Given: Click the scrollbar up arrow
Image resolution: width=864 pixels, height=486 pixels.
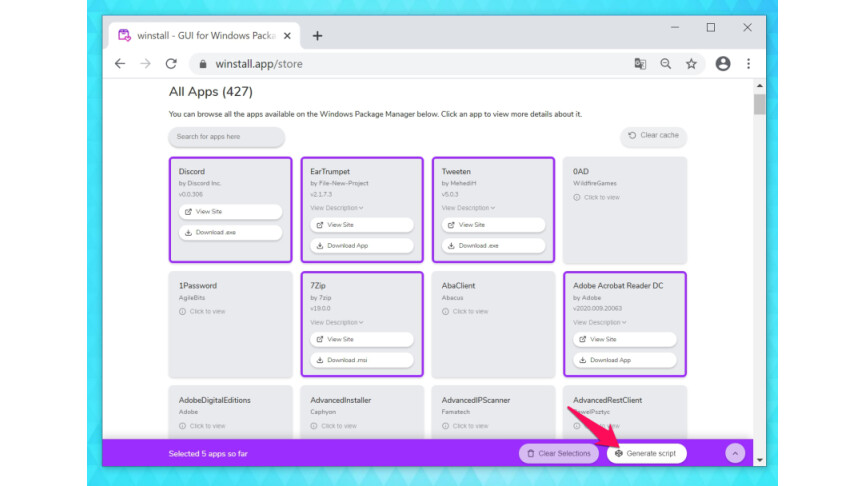Looking at the screenshot, I should [x=760, y=86].
